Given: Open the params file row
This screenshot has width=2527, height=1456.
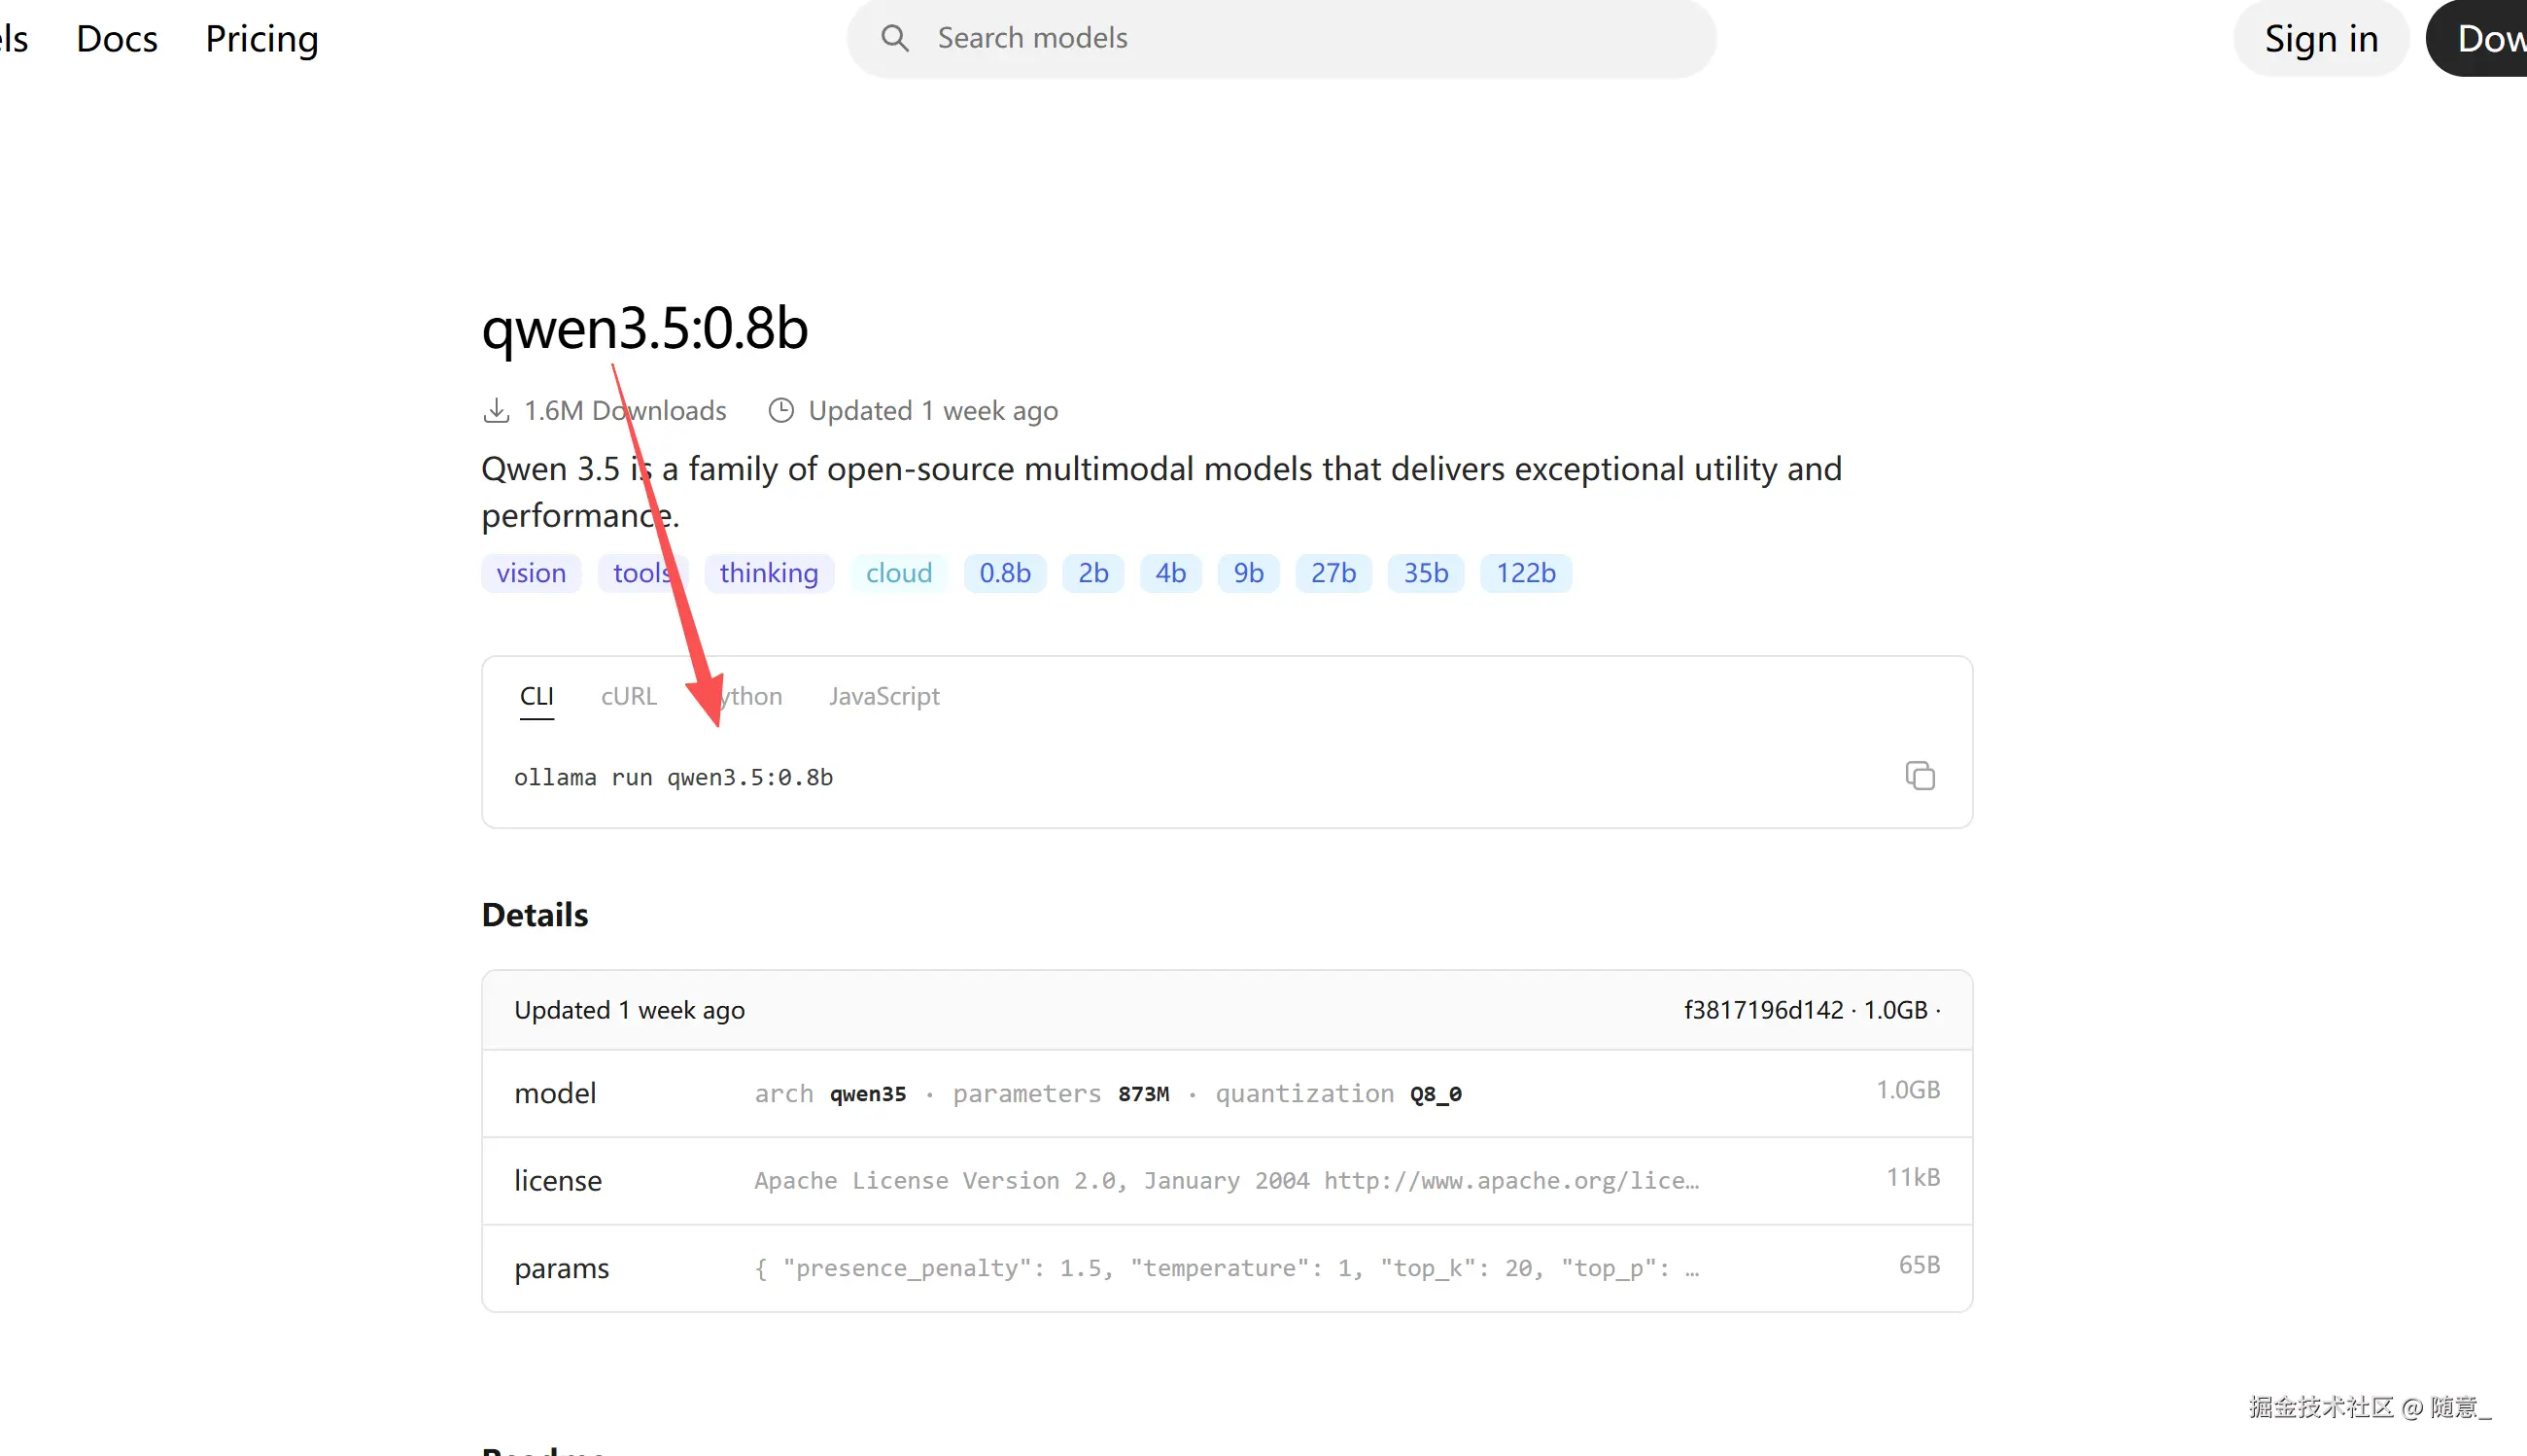Looking at the screenshot, I should 1226,1268.
